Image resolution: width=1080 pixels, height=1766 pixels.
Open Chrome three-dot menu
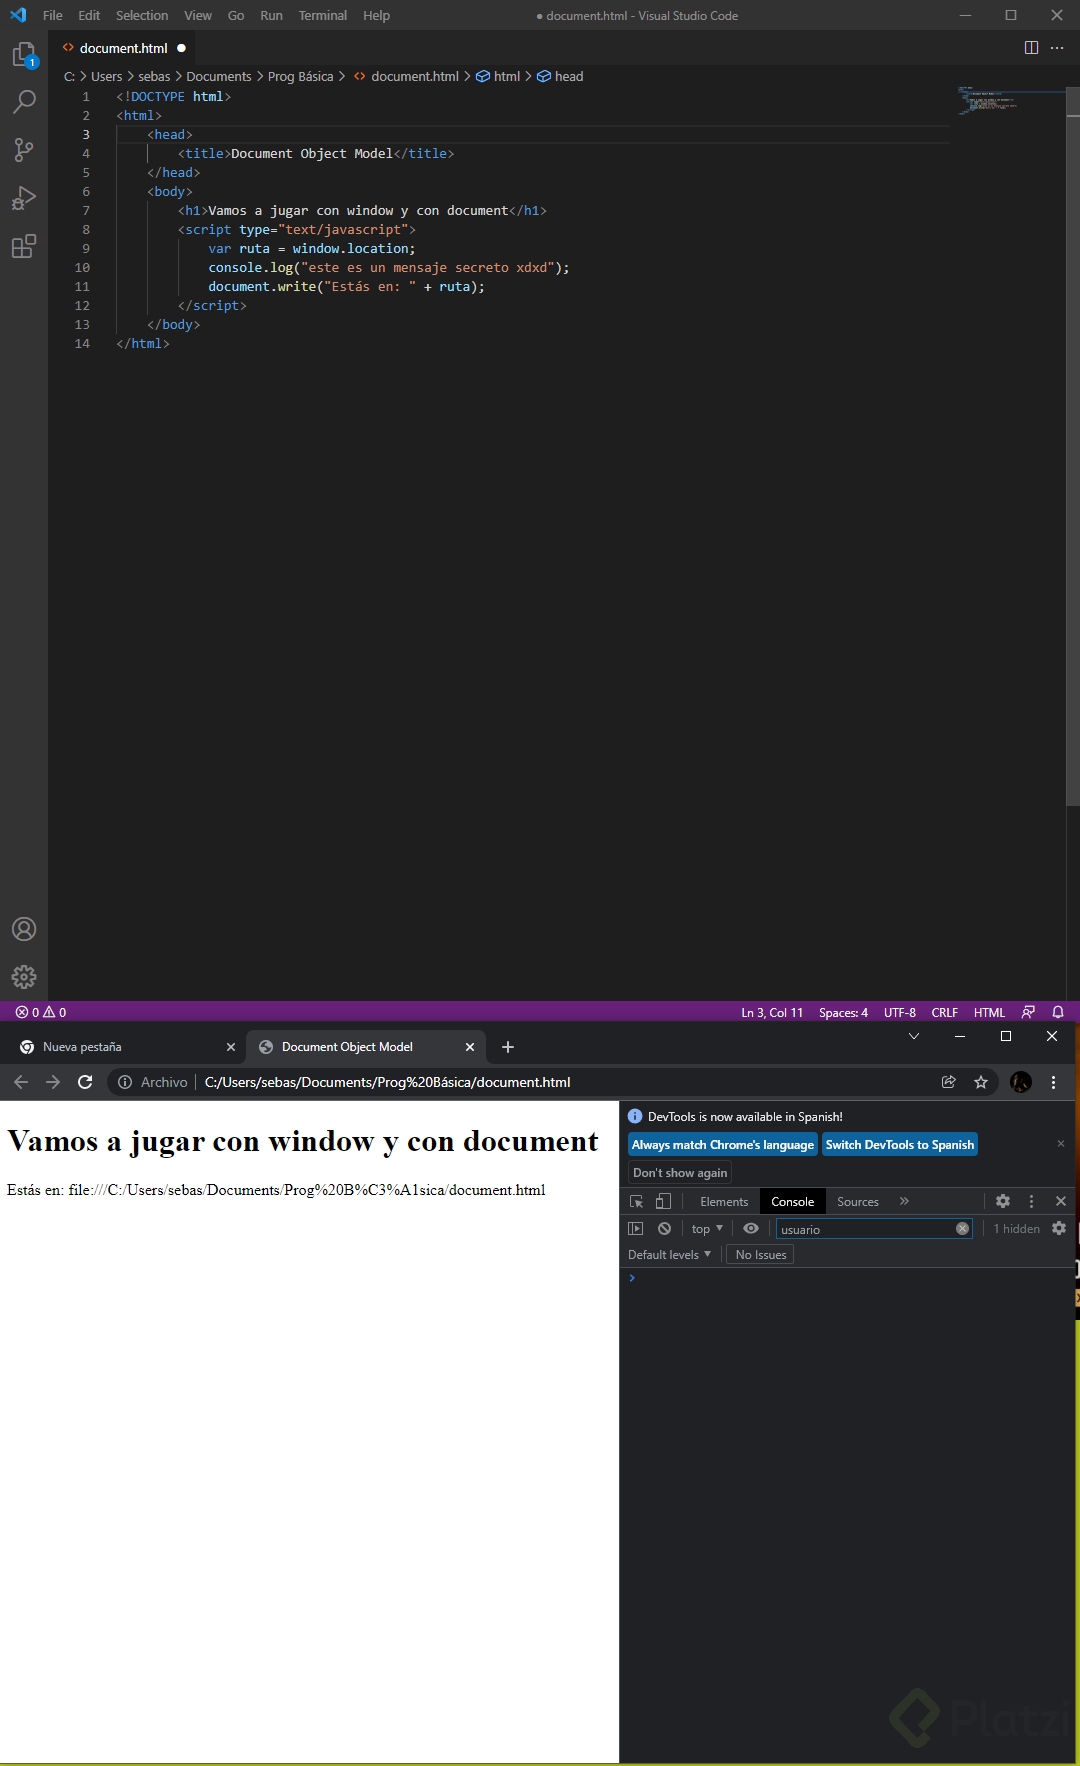(x=1053, y=1082)
